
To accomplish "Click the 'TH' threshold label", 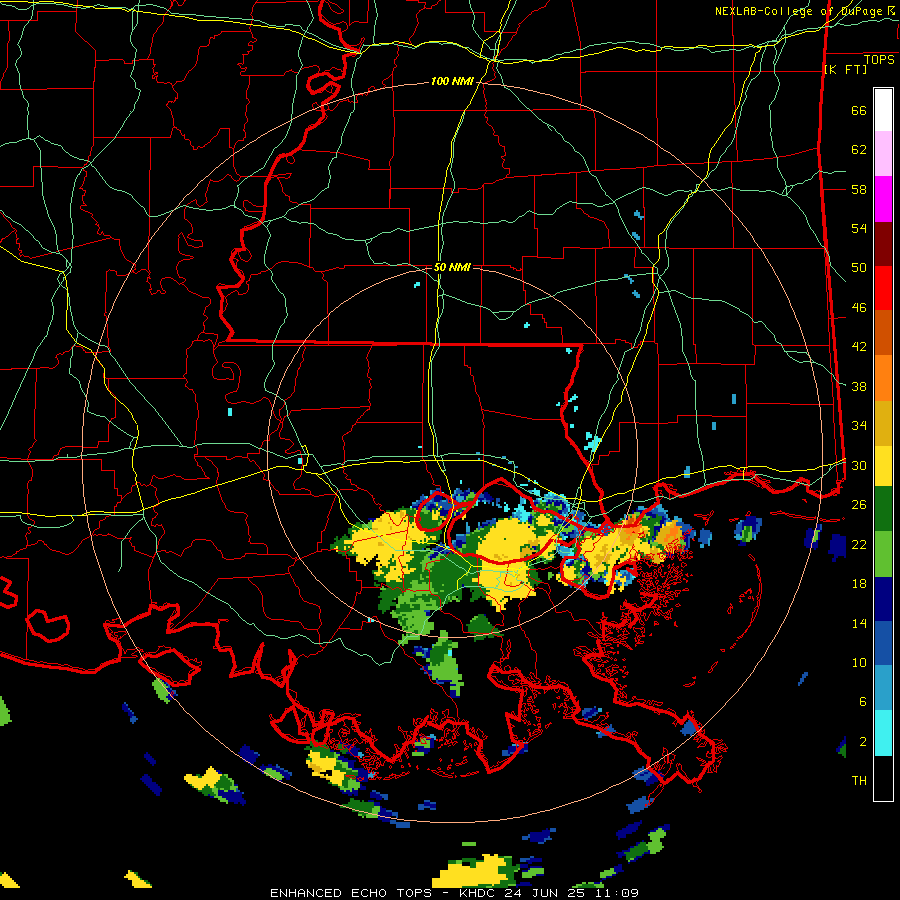I will click(859, 781).
